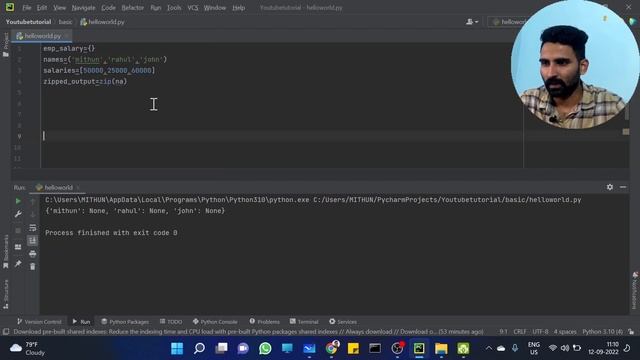Click the helloworld.py path in console output
Viewport: 640px width, 360px height.
(447, 200)
